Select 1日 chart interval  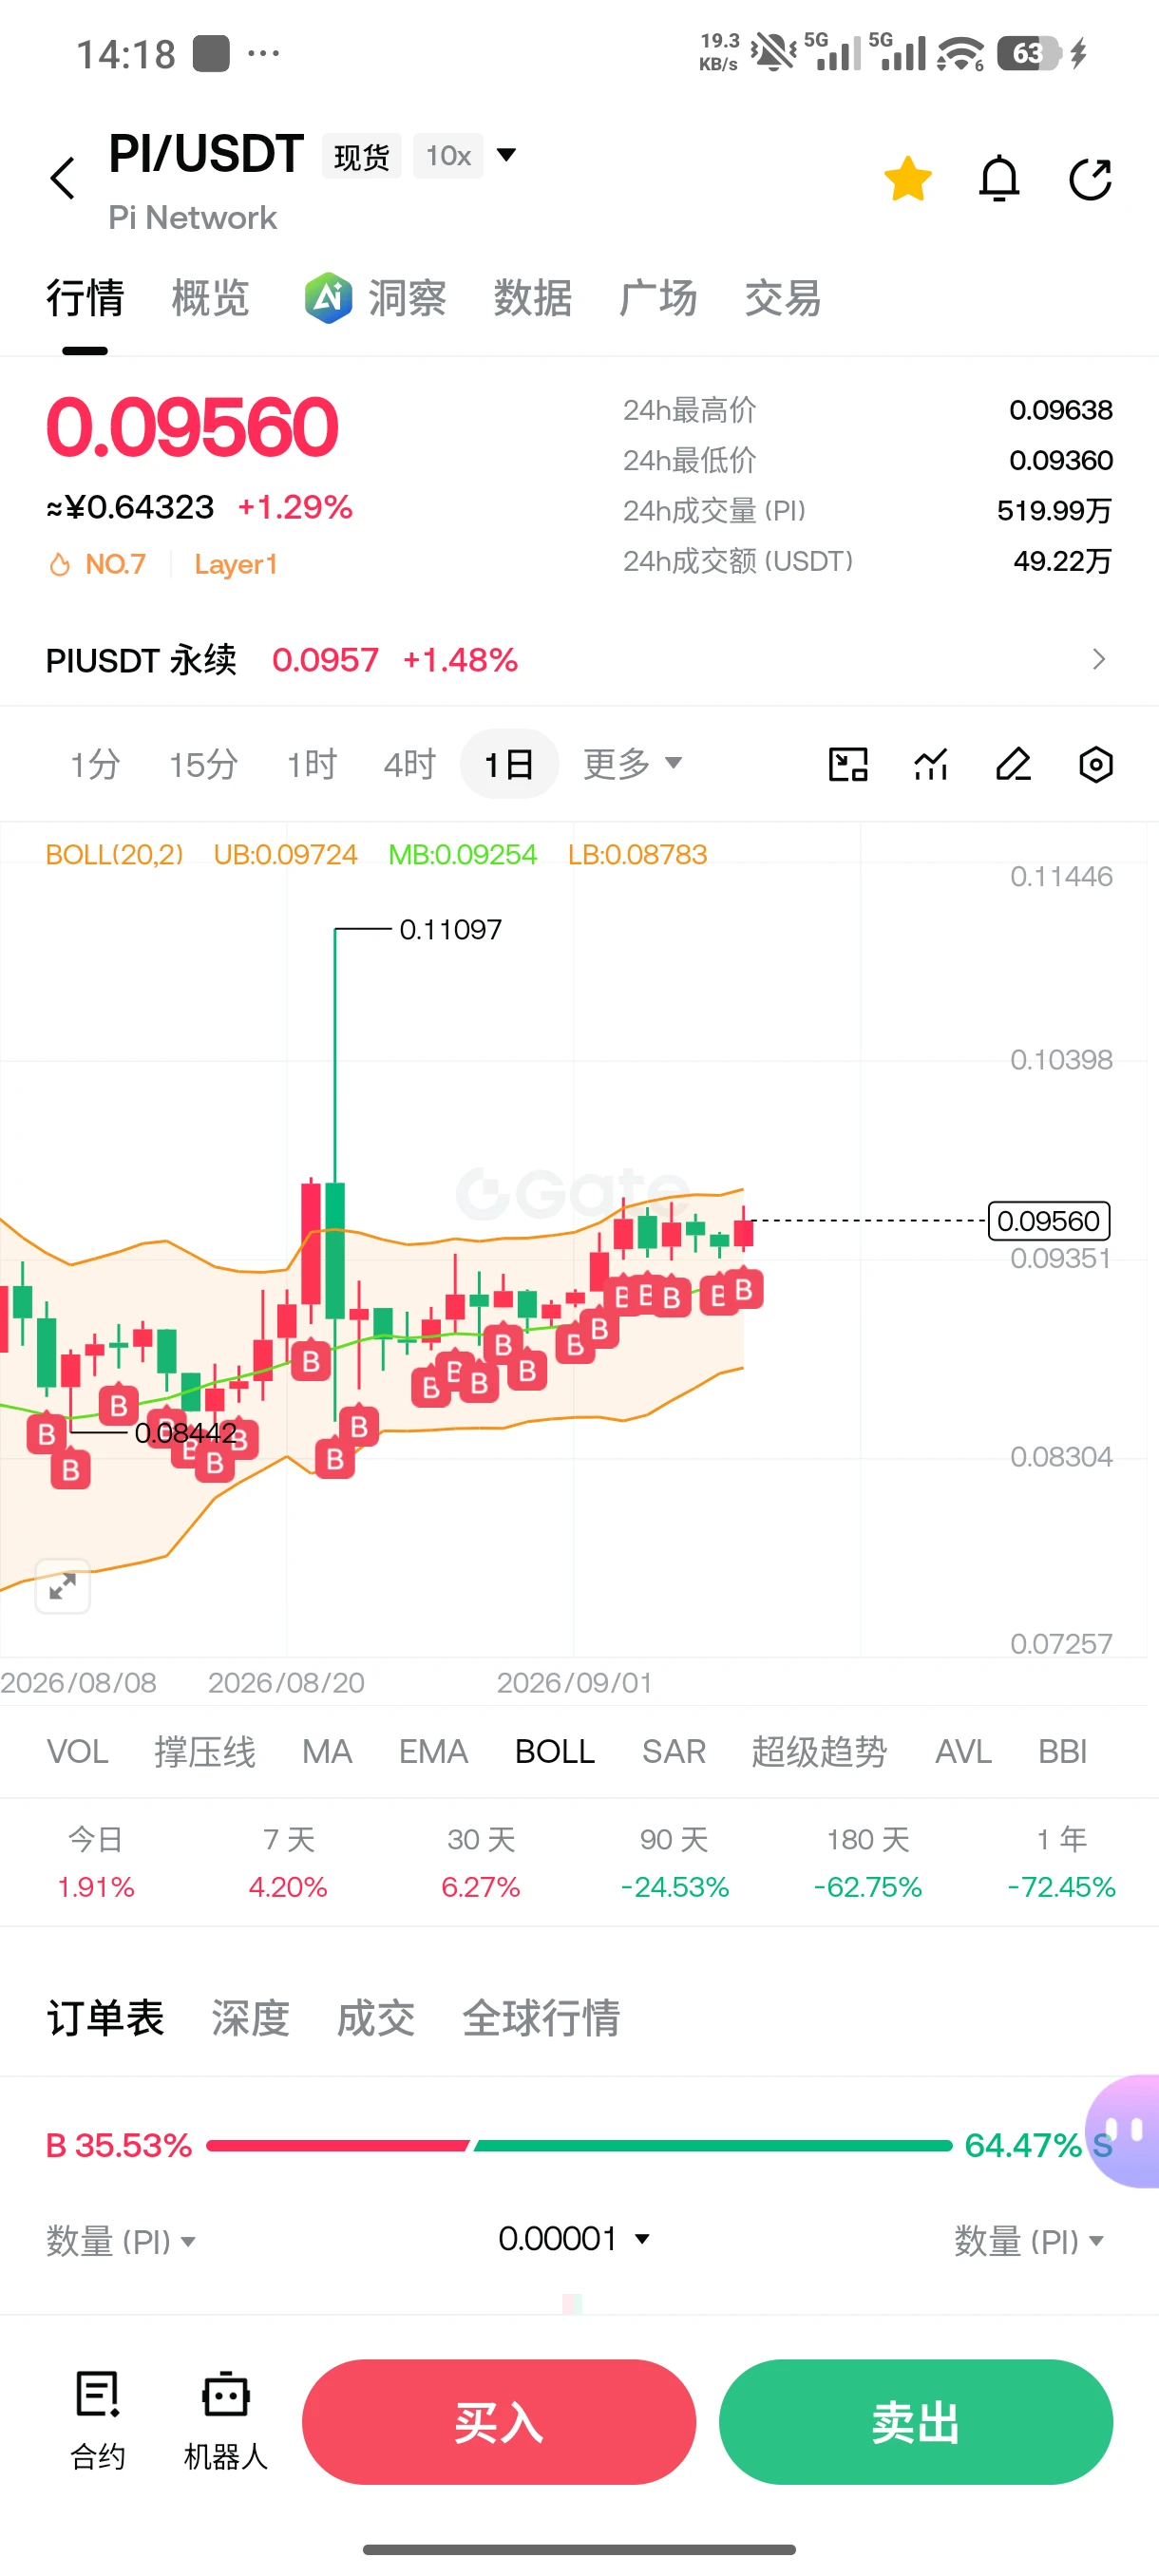click(x=509, y=765)
